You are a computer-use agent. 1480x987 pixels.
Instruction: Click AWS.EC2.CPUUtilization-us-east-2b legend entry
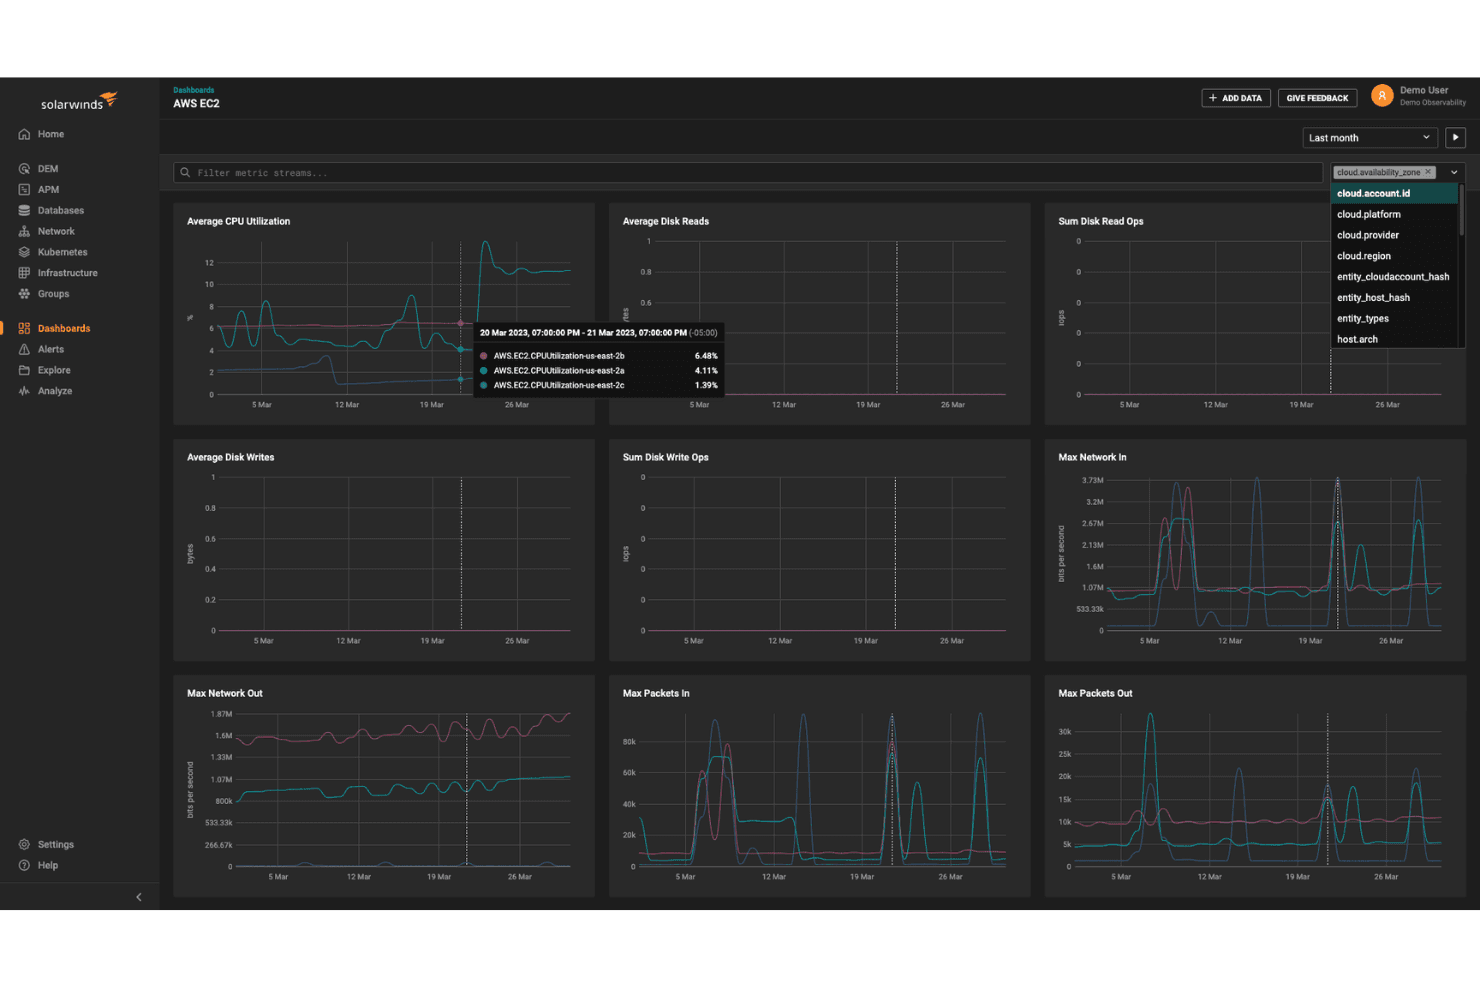click(x=559, y=356)
